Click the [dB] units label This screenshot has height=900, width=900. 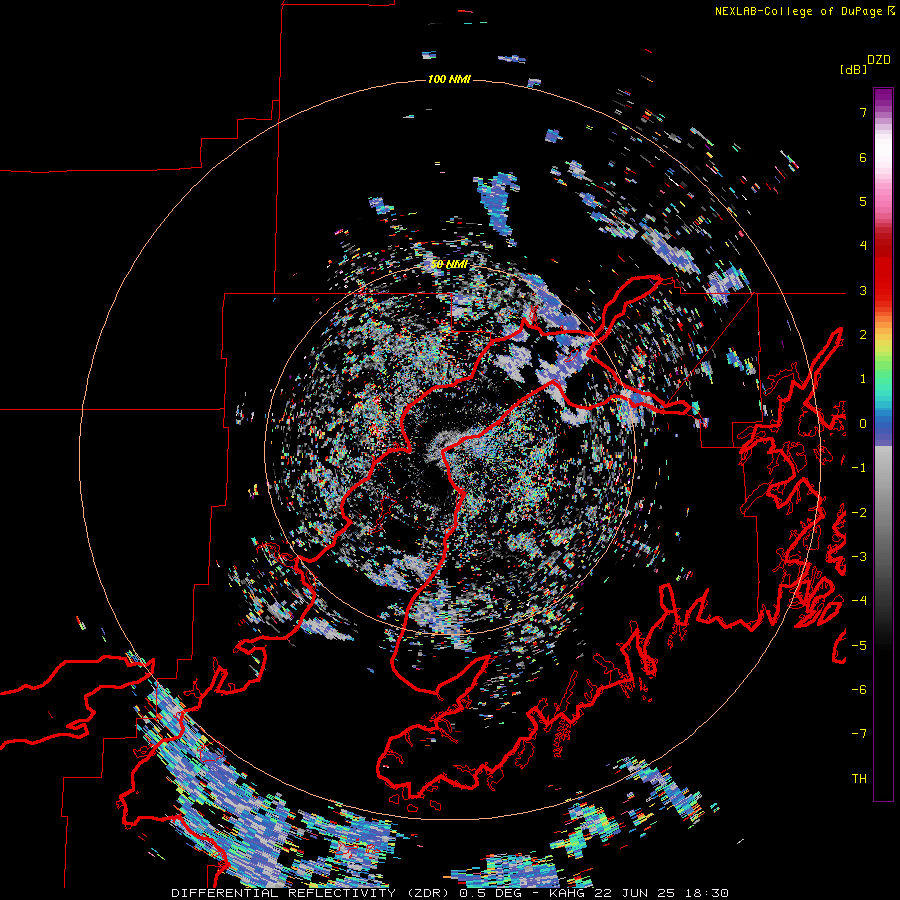point(854,69)
